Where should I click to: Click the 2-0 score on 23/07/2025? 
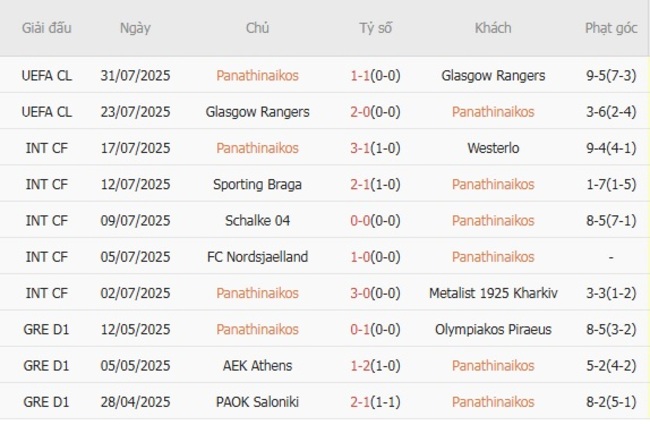[363, 111]
